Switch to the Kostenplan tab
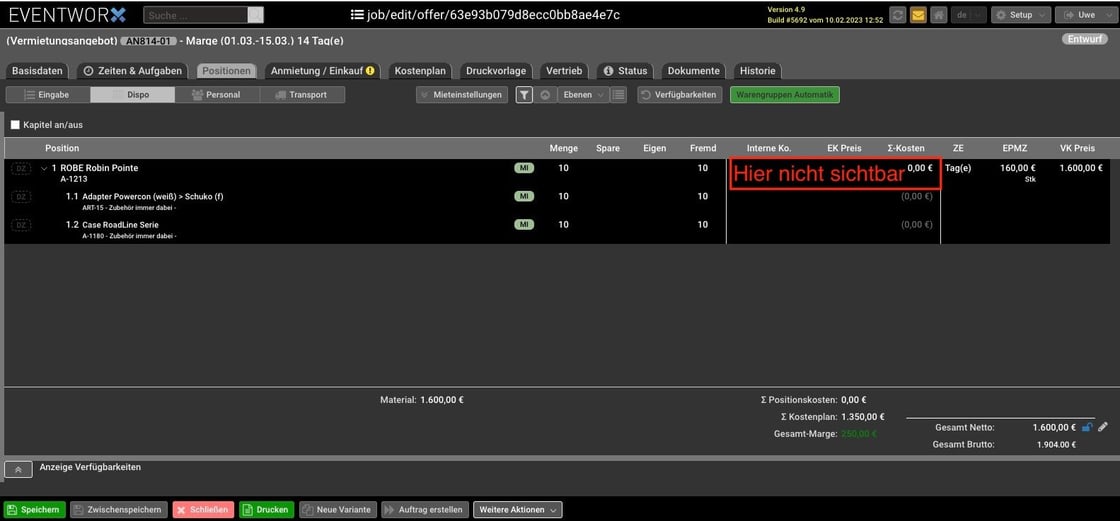The width and height of the screenshot is (1120, 521). 420,71
